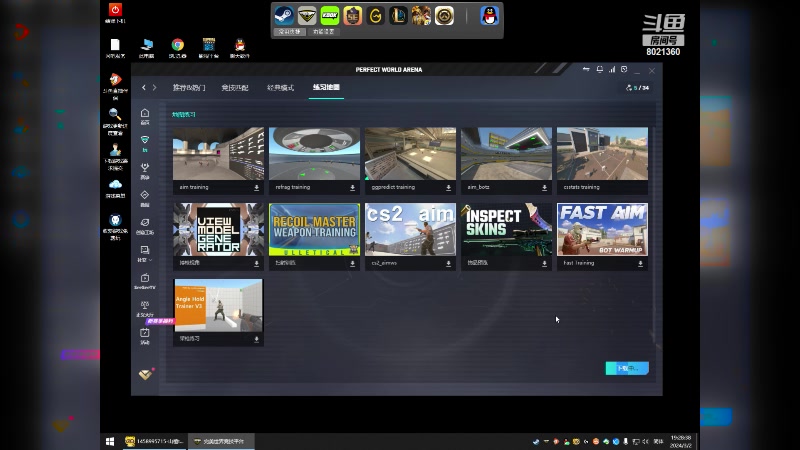Click the cyan downloading button
This screenshot has height=450, width=800.
pyautogui.click(x=627, y=368)
